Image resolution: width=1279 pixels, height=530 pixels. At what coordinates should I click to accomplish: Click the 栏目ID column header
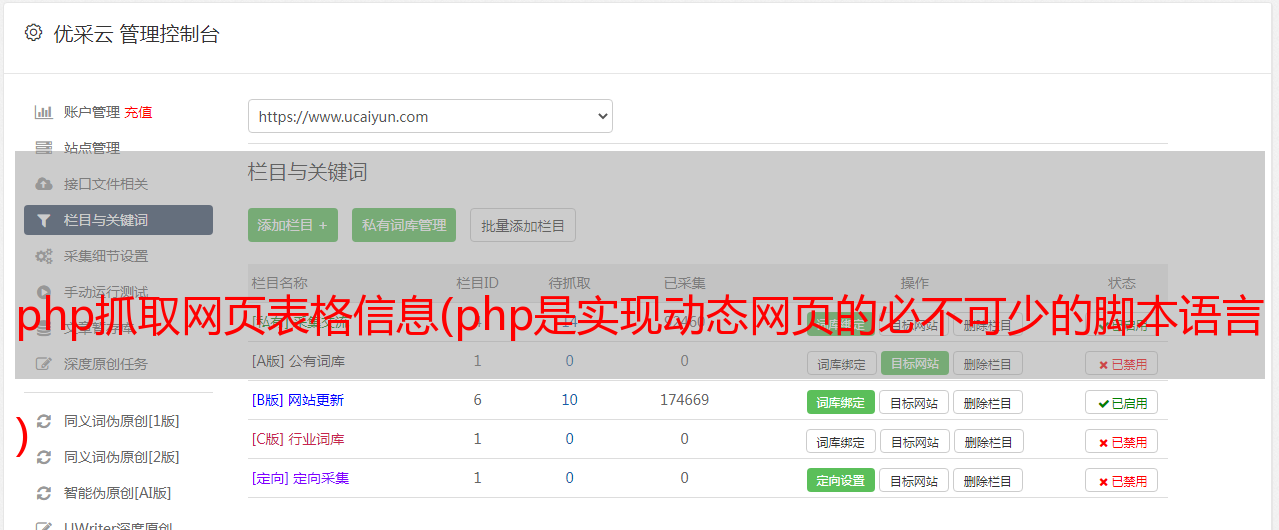pyautogui.click(x=478, y=283)
